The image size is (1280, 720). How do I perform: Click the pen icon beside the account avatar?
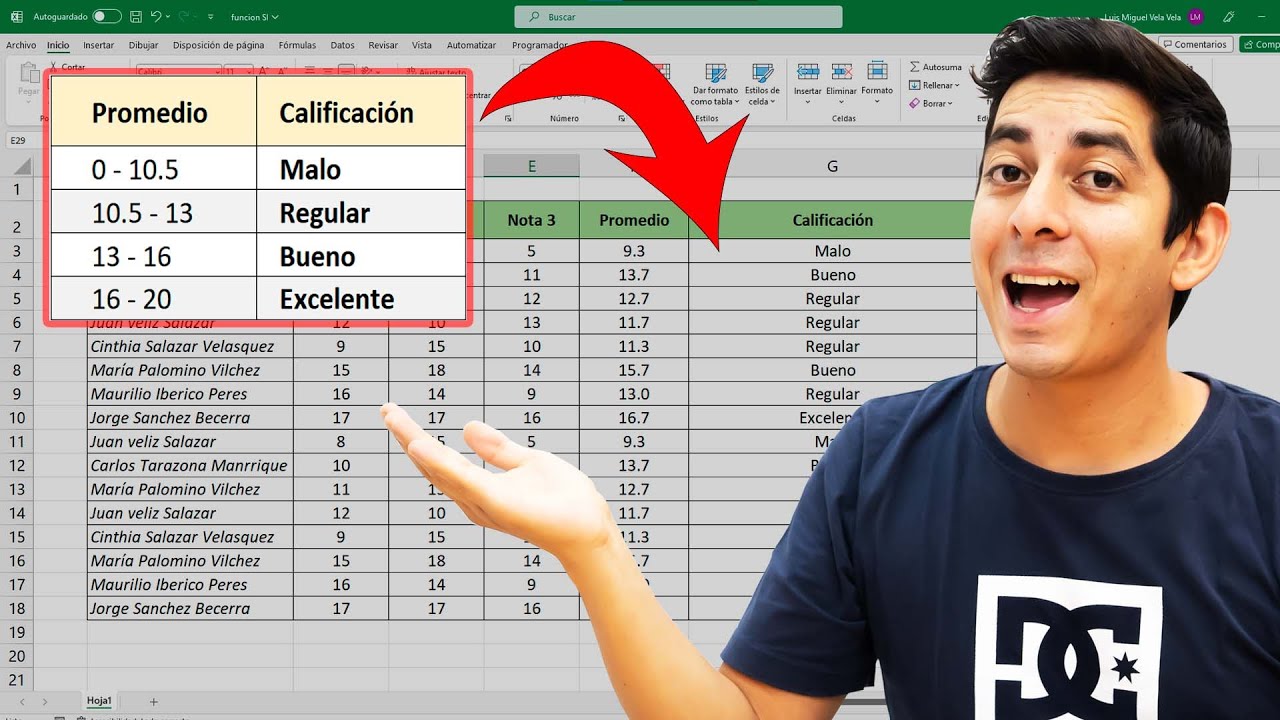point(1229,17)
